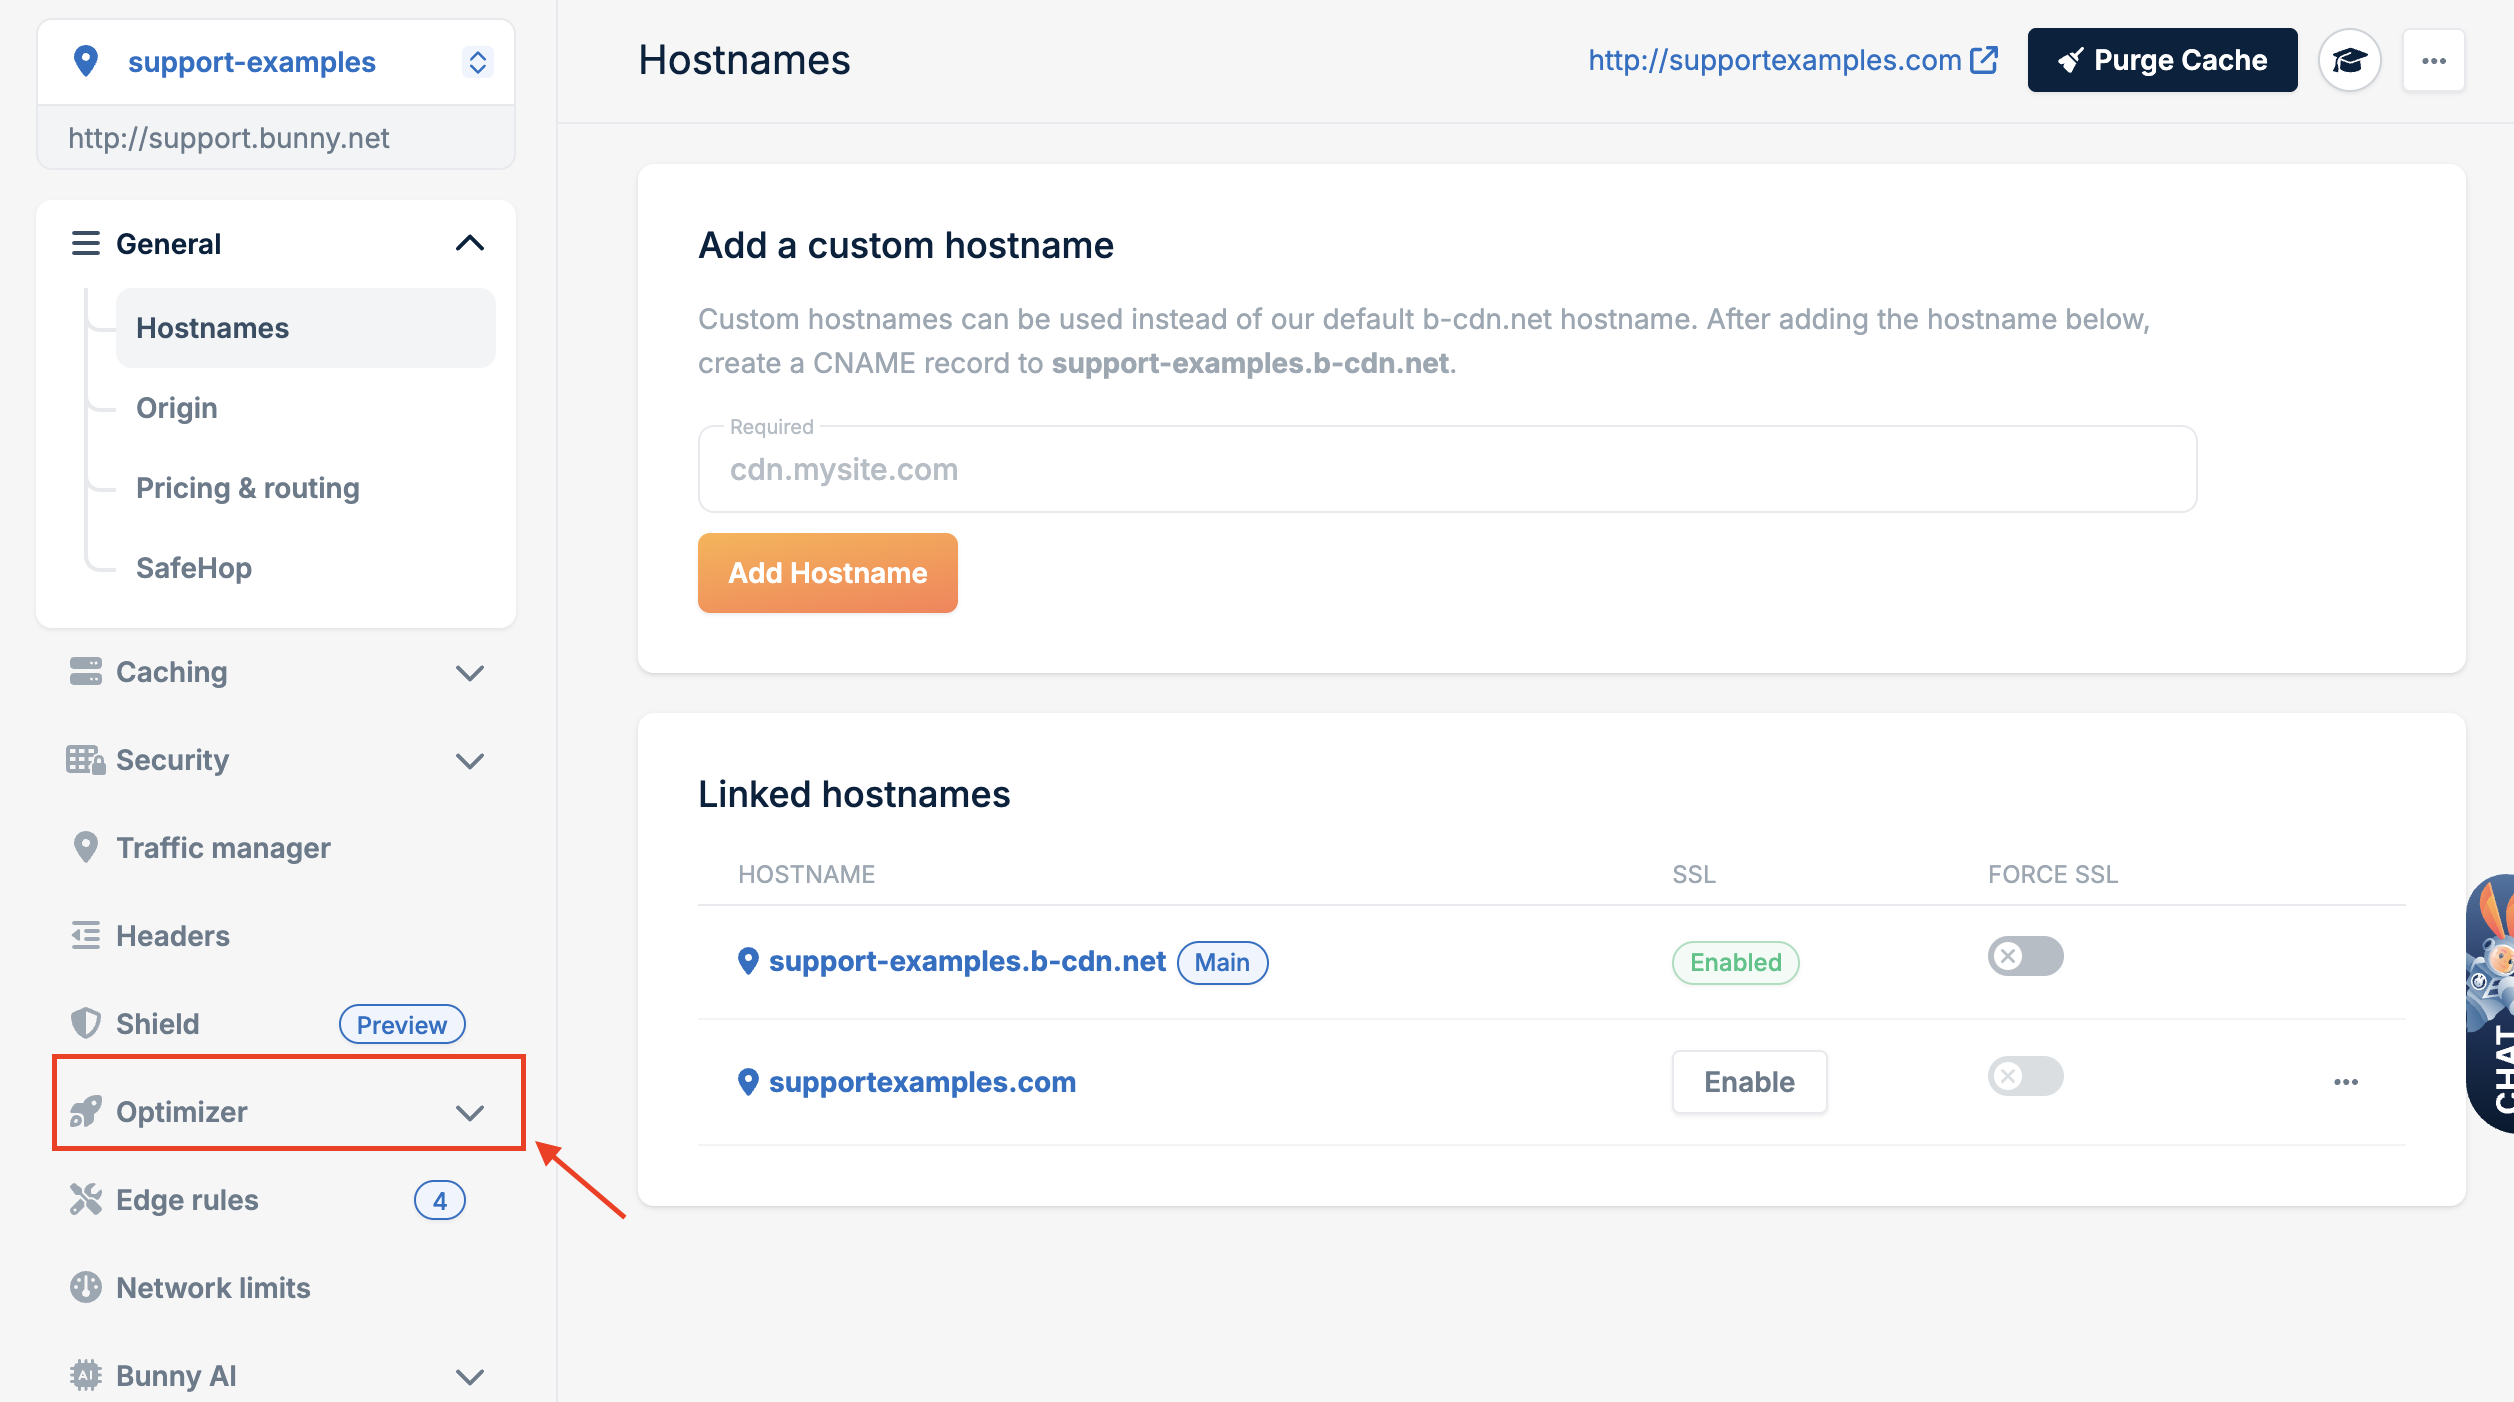Viewport: 2514px width, 1402px height.
Task: Switch to the Origin settings page
Action: [x=176, y=407]
